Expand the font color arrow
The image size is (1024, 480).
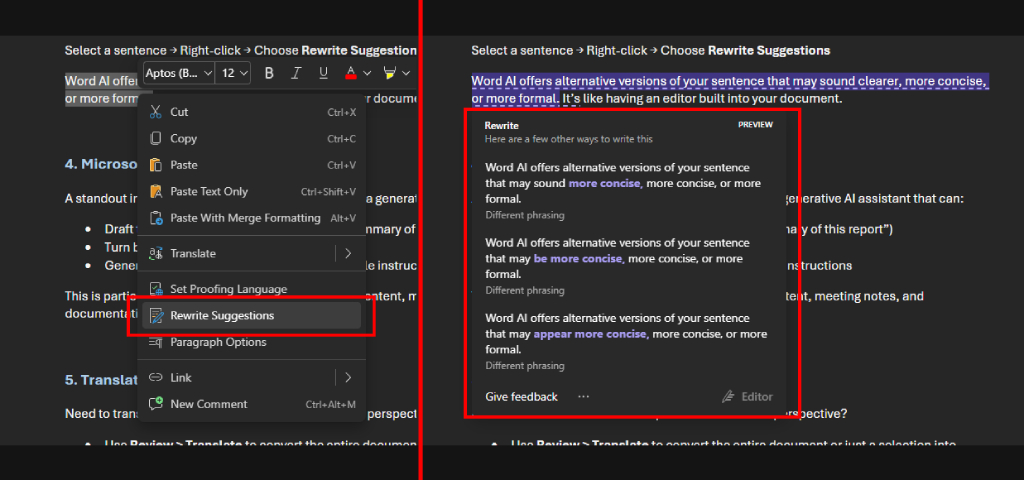367,72
